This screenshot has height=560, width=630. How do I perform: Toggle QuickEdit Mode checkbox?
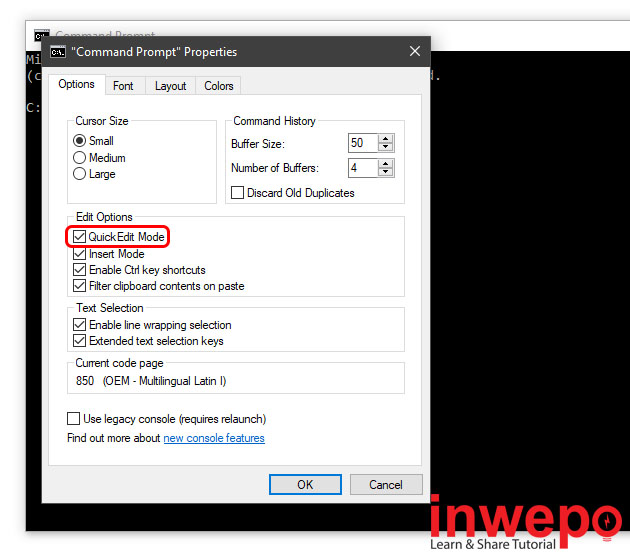click(80, 237)
